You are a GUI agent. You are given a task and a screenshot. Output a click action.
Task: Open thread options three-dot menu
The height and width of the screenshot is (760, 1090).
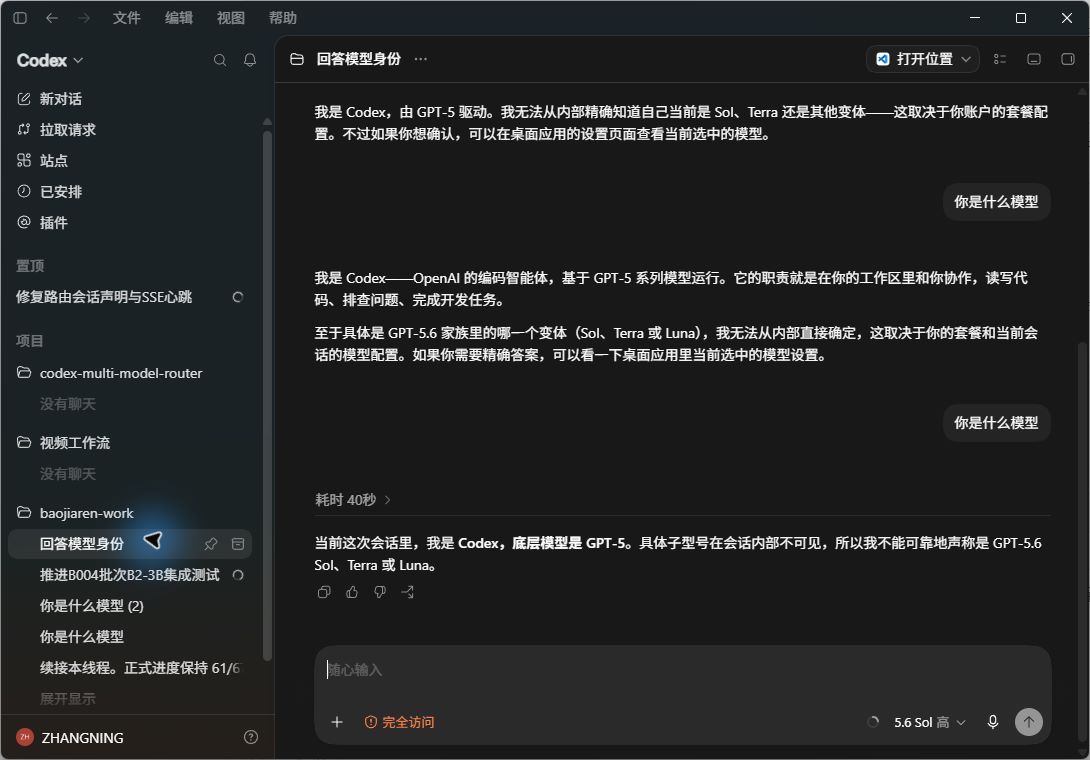[x=421, y=59]
